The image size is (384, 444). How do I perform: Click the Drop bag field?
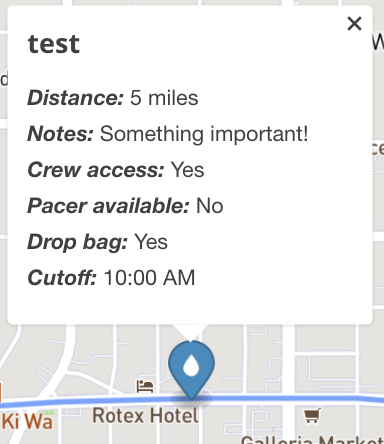[98, 242]
